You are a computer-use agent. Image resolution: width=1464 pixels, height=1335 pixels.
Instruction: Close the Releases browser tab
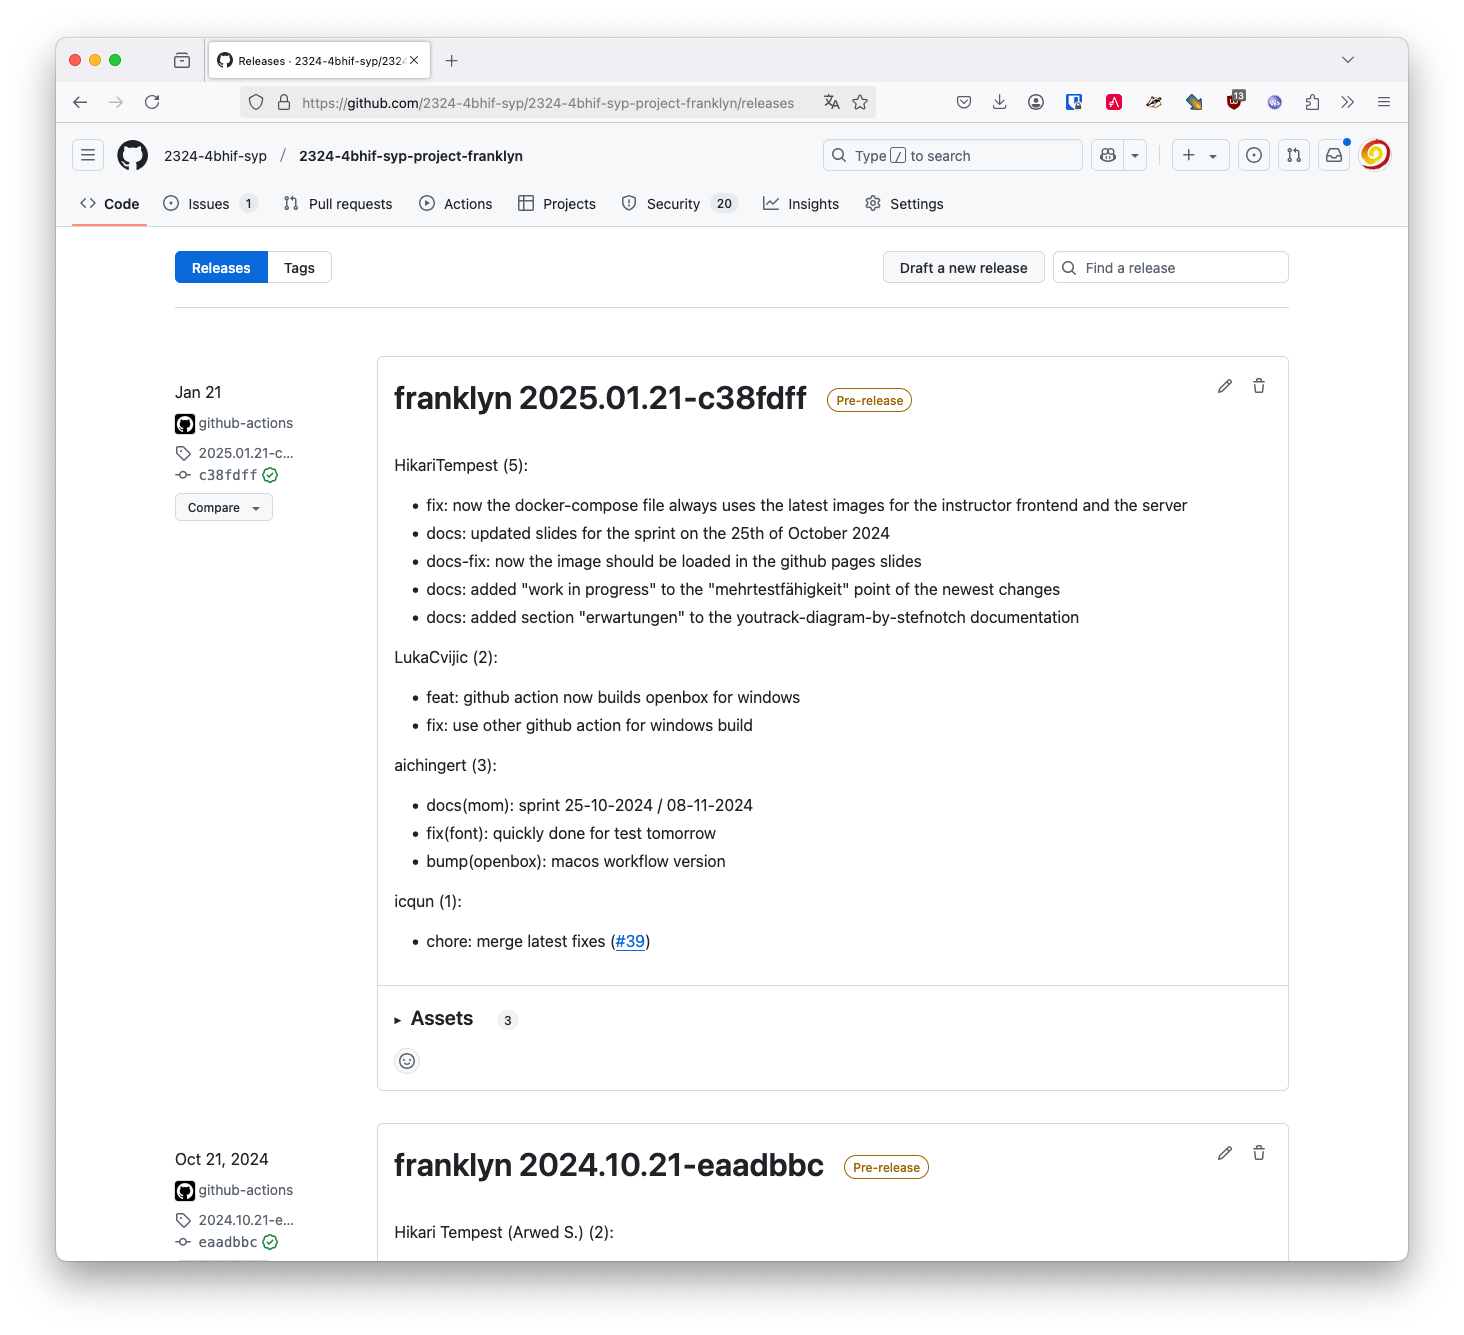(414, 60)
